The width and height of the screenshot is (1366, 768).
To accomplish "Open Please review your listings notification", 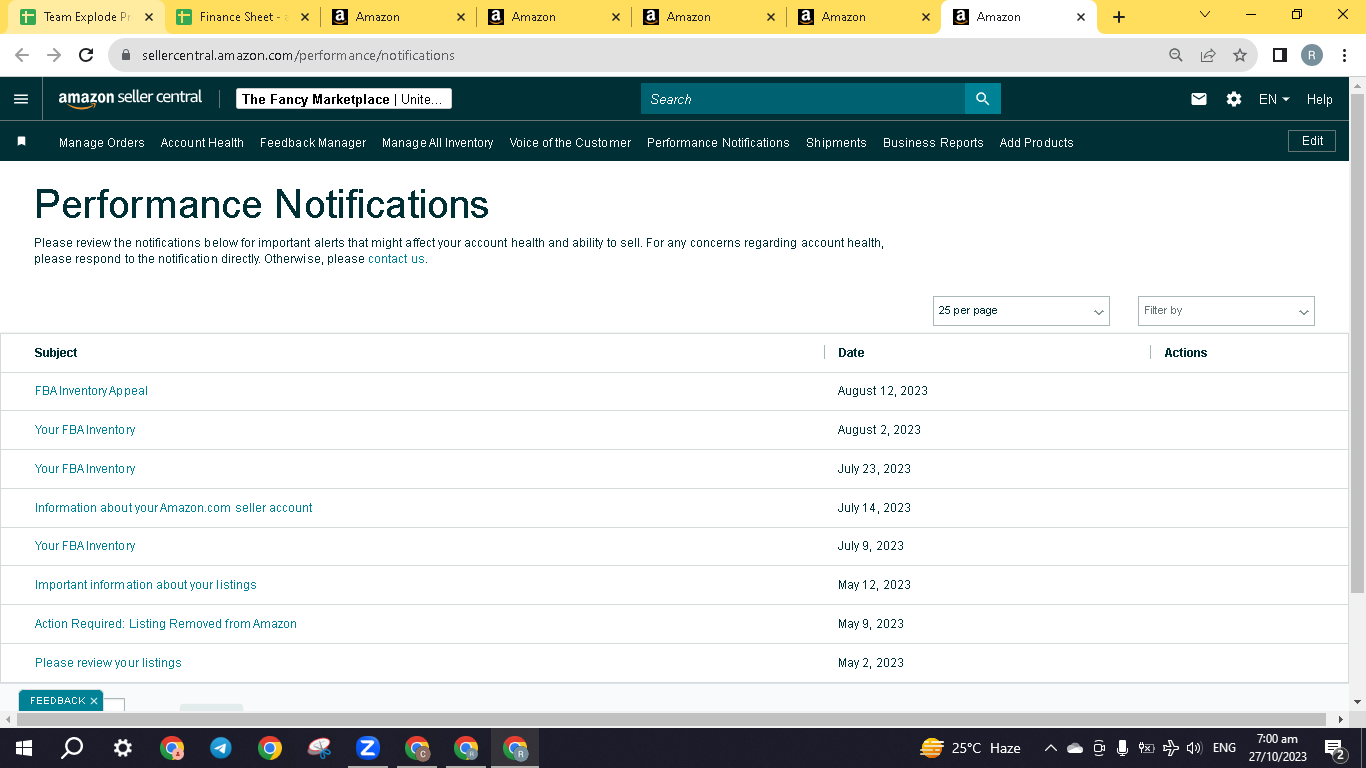I will (108, 663).
